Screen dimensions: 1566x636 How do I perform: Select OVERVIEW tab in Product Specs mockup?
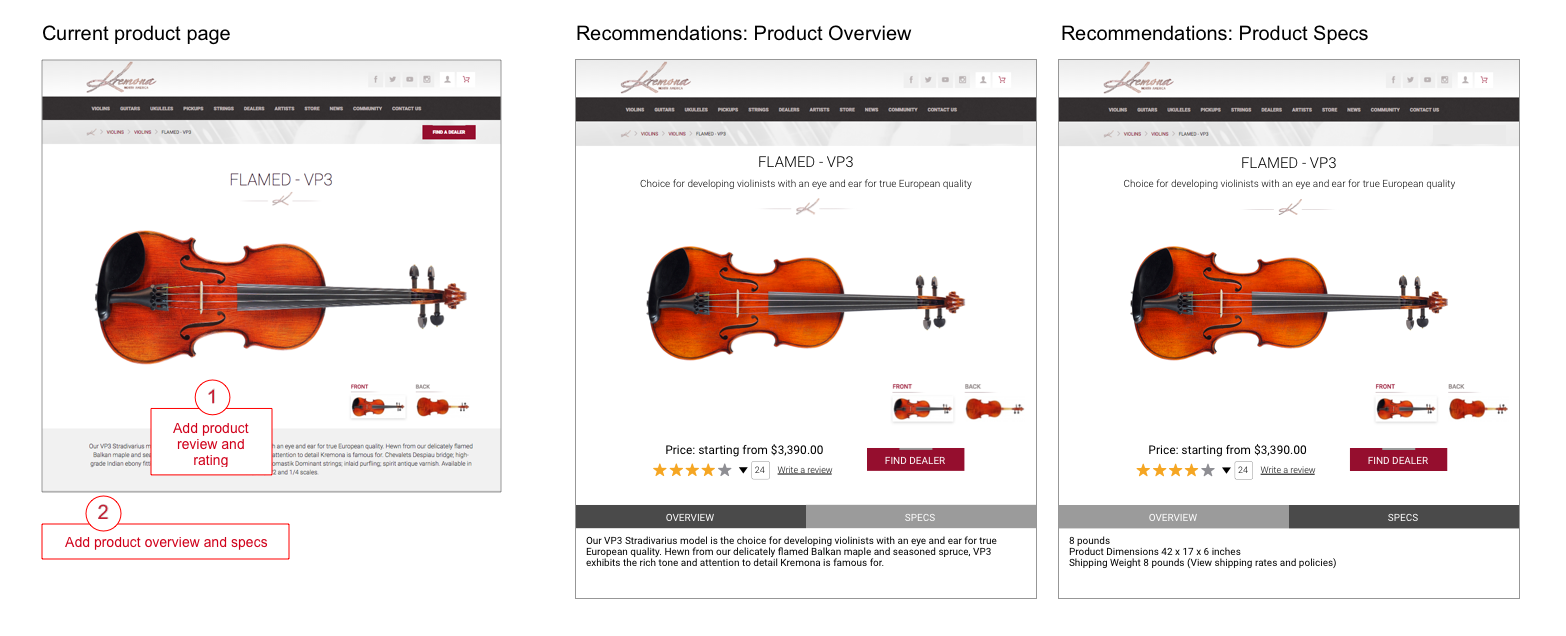coord(1173,517)
